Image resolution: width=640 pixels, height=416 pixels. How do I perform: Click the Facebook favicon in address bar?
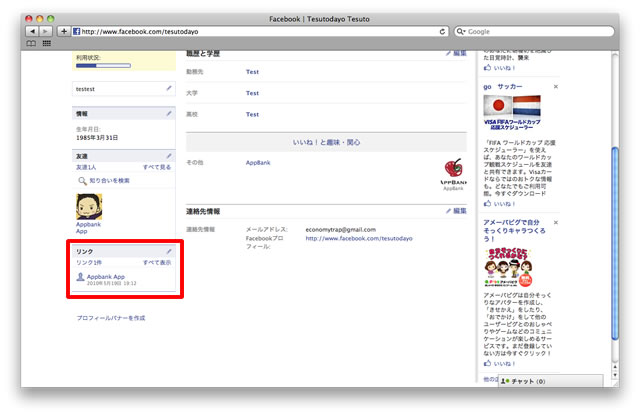76,31
